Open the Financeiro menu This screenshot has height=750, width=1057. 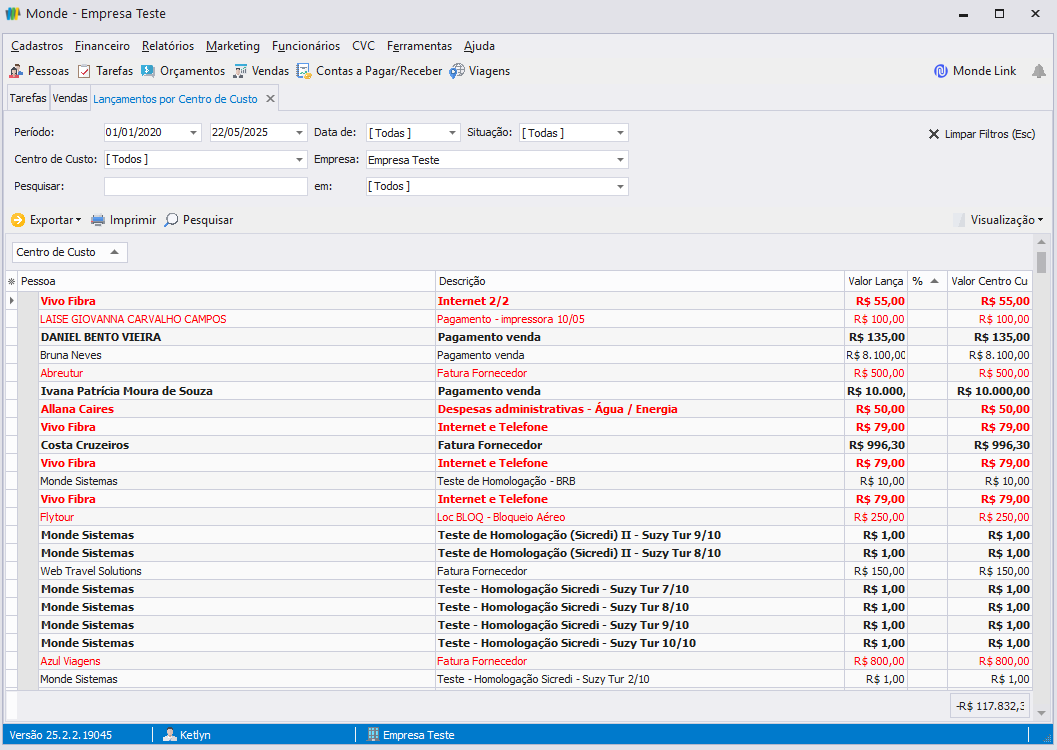pyautogui.click(x=102, y=46)
